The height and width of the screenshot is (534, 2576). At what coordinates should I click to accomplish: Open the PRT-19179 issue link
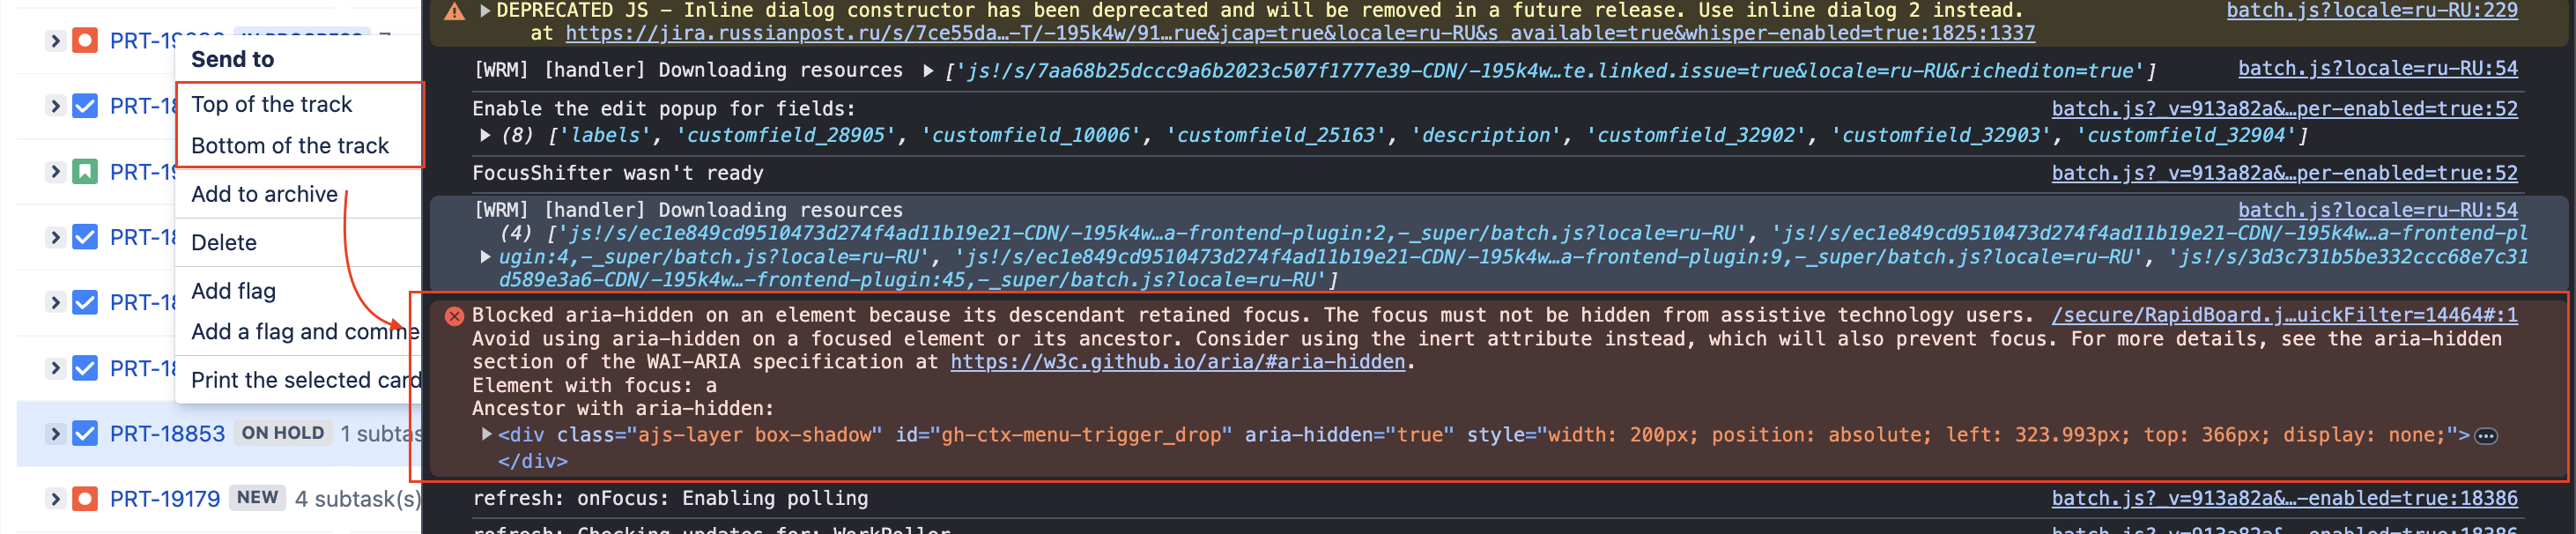click(165, 498)
